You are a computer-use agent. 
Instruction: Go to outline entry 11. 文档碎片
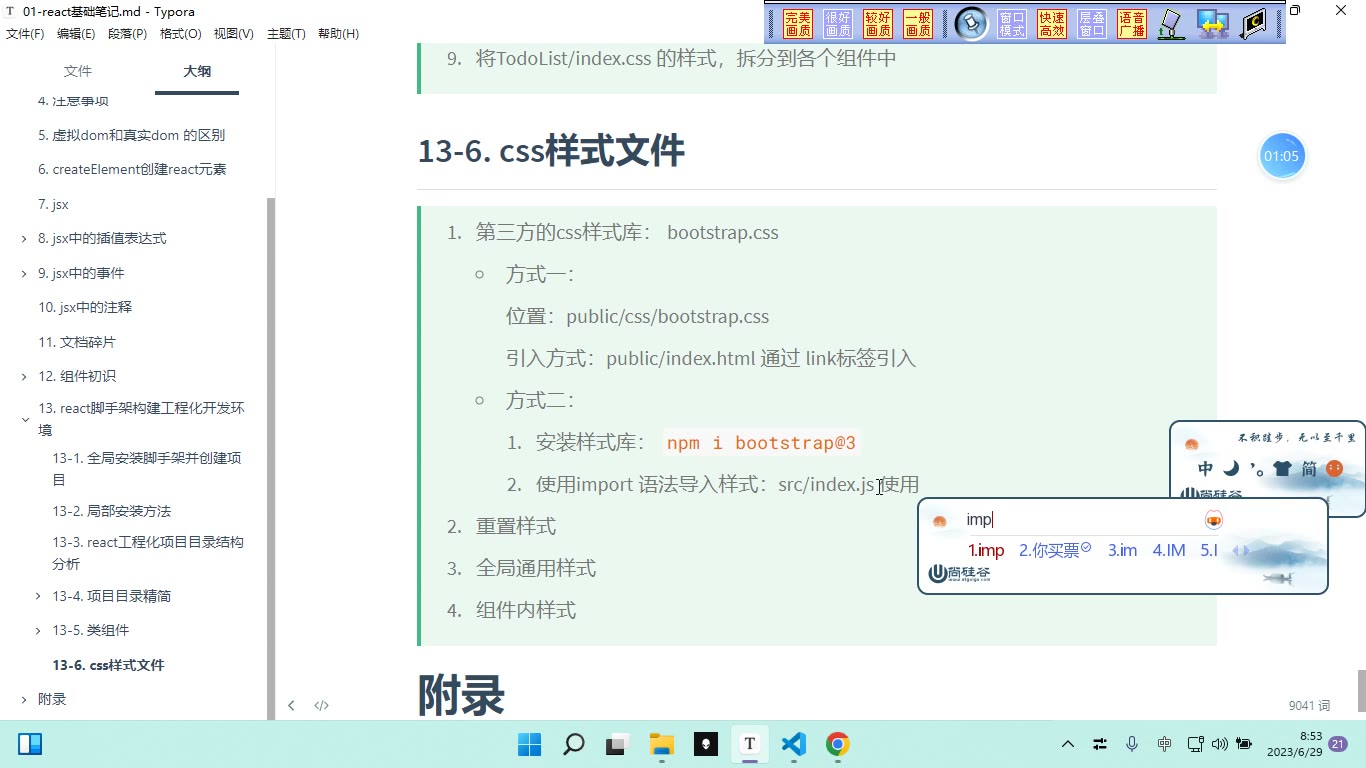point(77,342)
